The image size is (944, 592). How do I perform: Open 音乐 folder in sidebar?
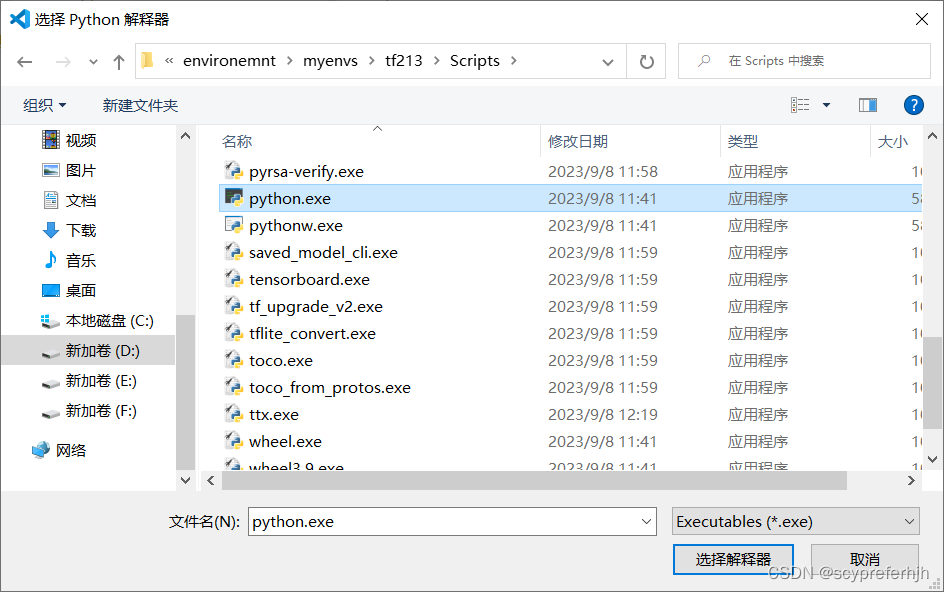point(69,260)
